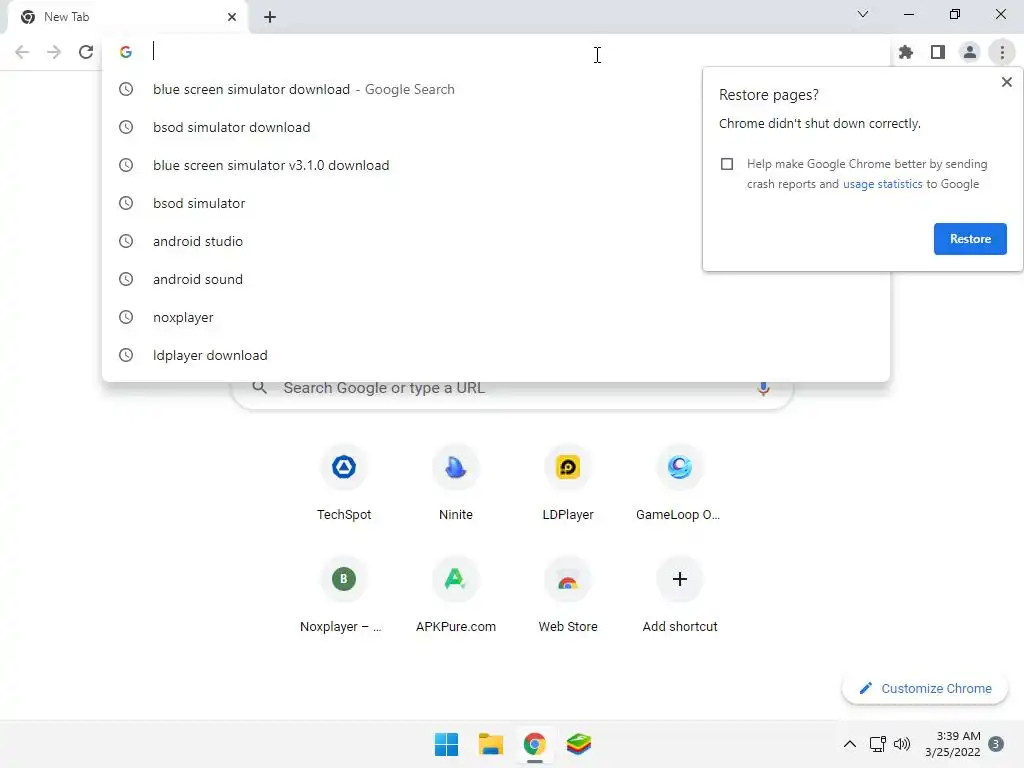
Task: Open the Web Store shortcut
Action: point(568,595)
